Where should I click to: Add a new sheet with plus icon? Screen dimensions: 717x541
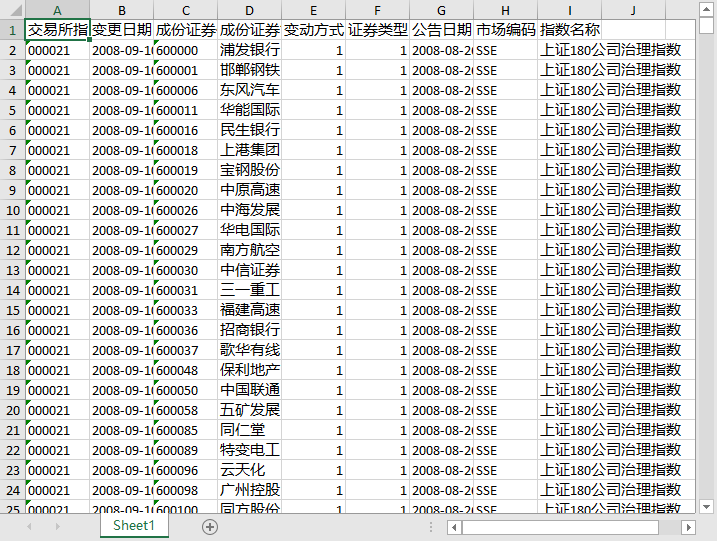(210, 527)
